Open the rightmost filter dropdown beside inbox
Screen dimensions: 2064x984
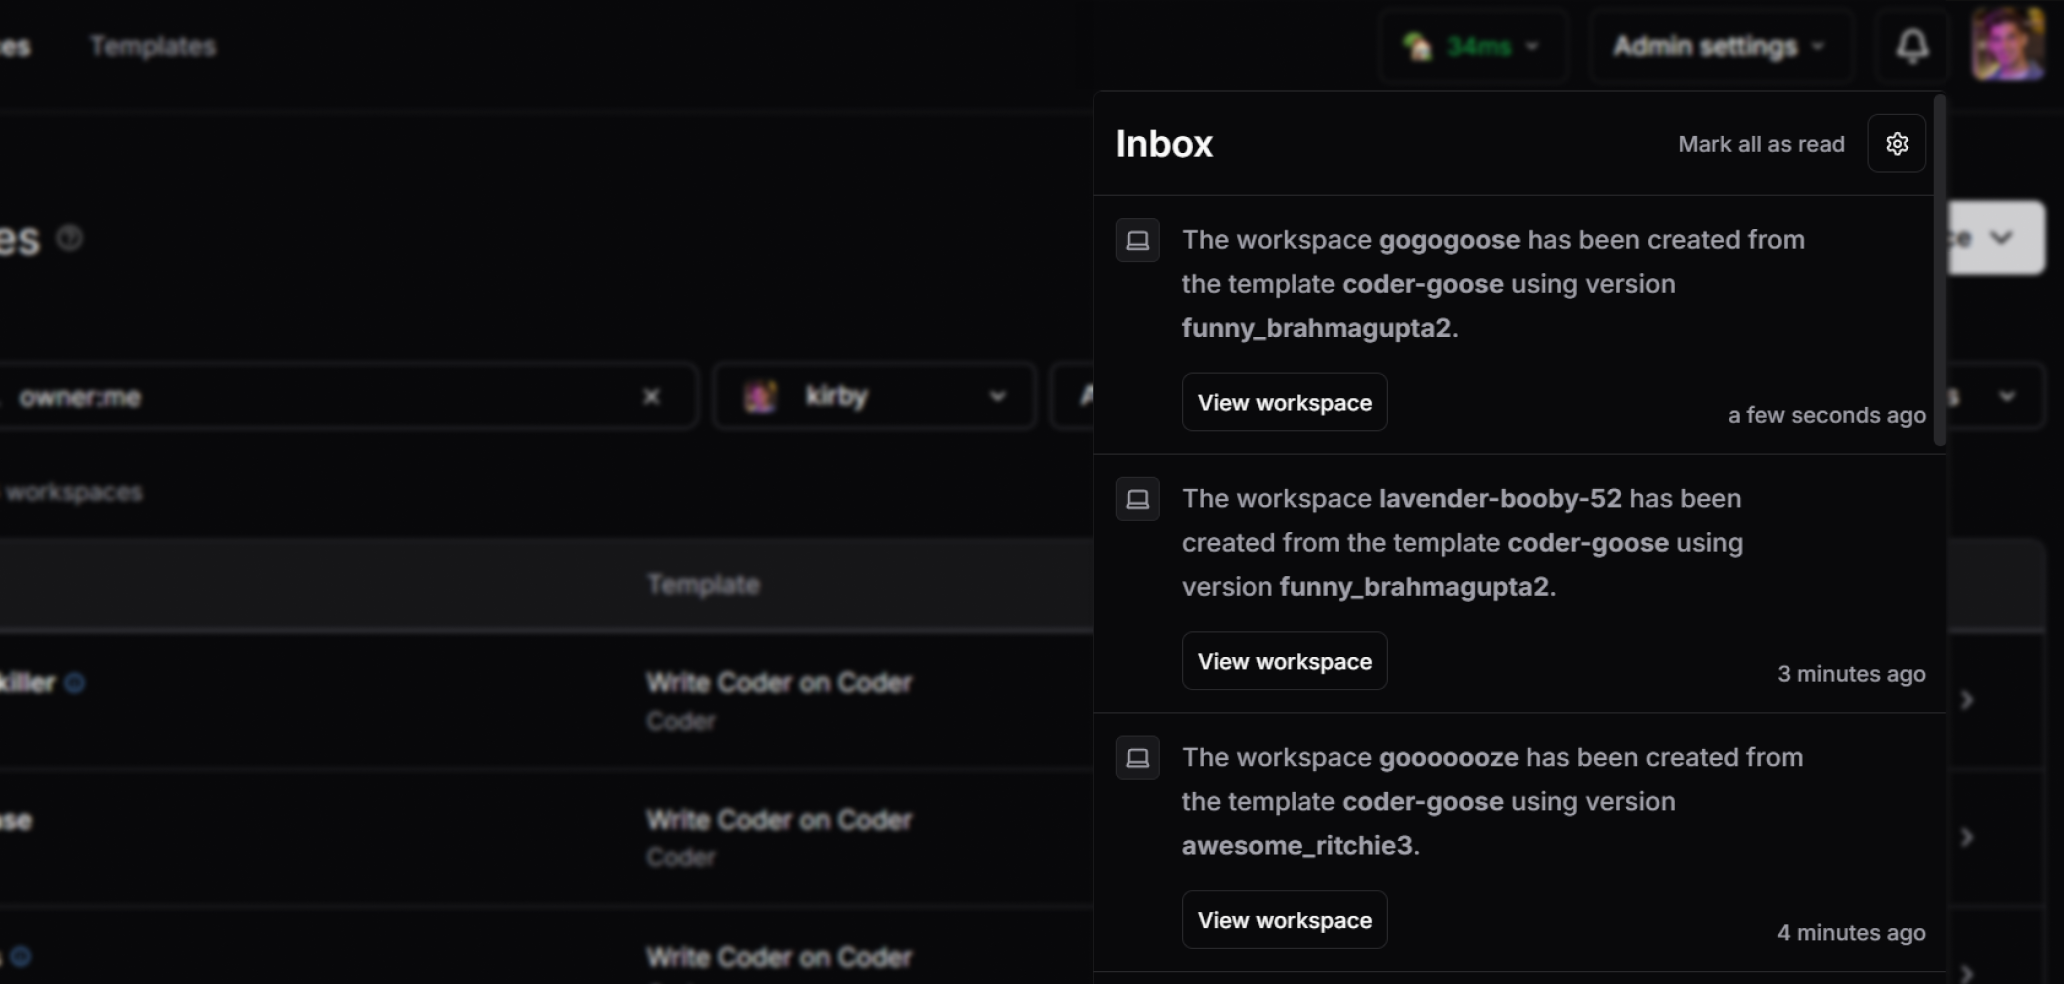pos(1996,397)
